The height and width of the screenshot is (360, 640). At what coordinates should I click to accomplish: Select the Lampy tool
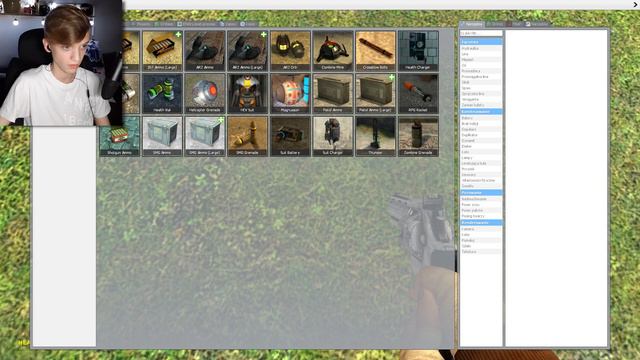coord(481,158)
